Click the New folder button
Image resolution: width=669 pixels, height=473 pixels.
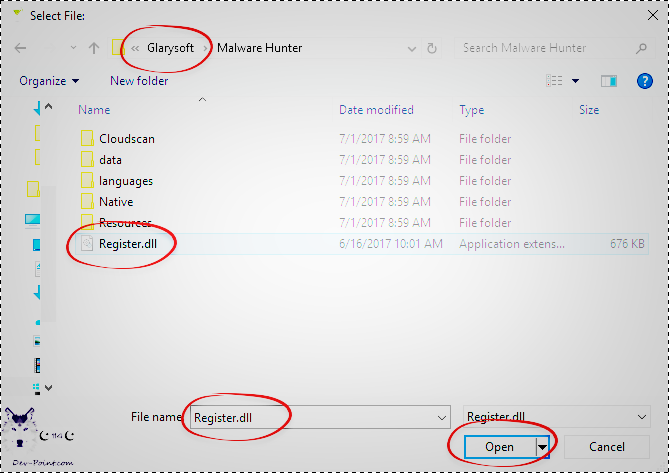pyautogui.click(x=139, y=81)
